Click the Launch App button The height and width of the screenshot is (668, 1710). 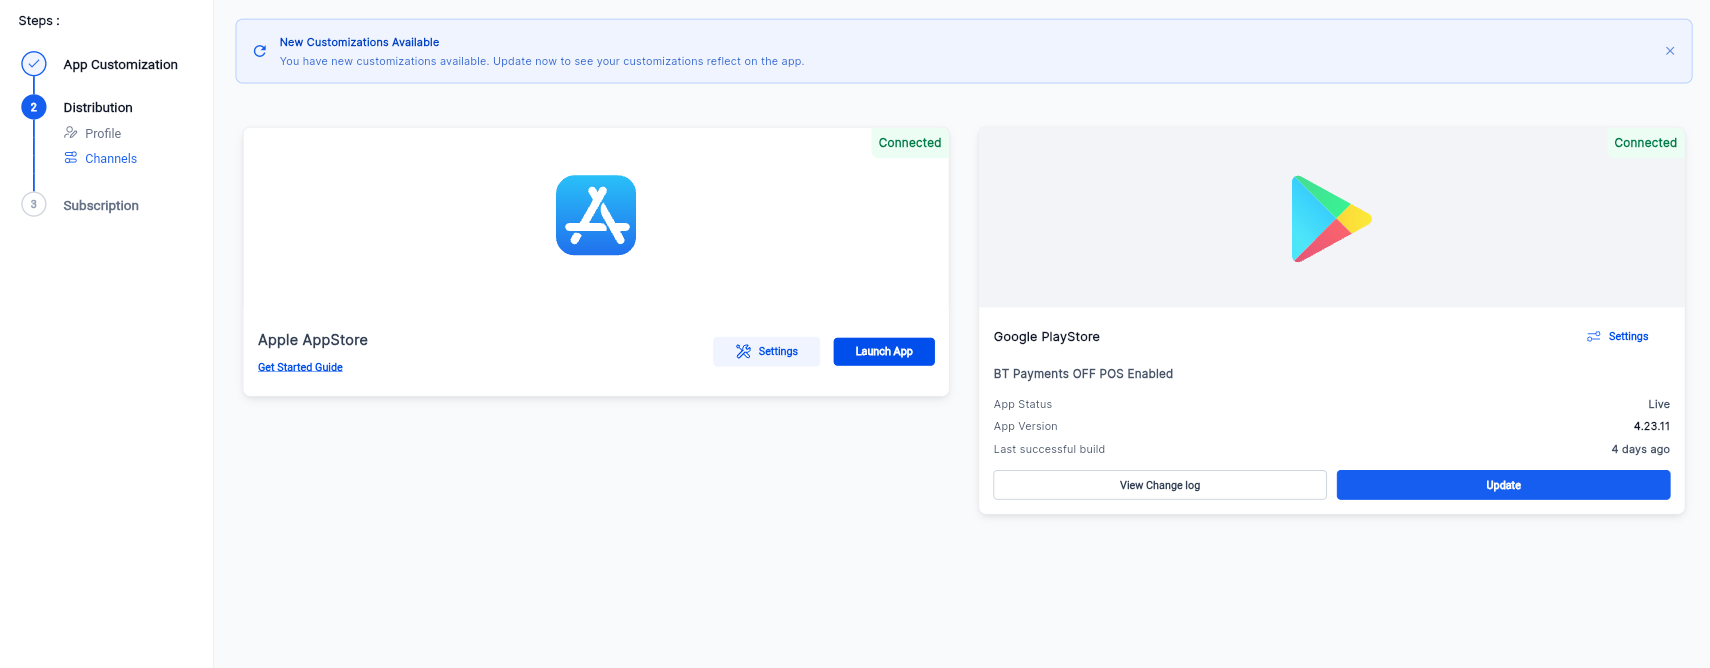pyautogui.click(x=884, y=351)
